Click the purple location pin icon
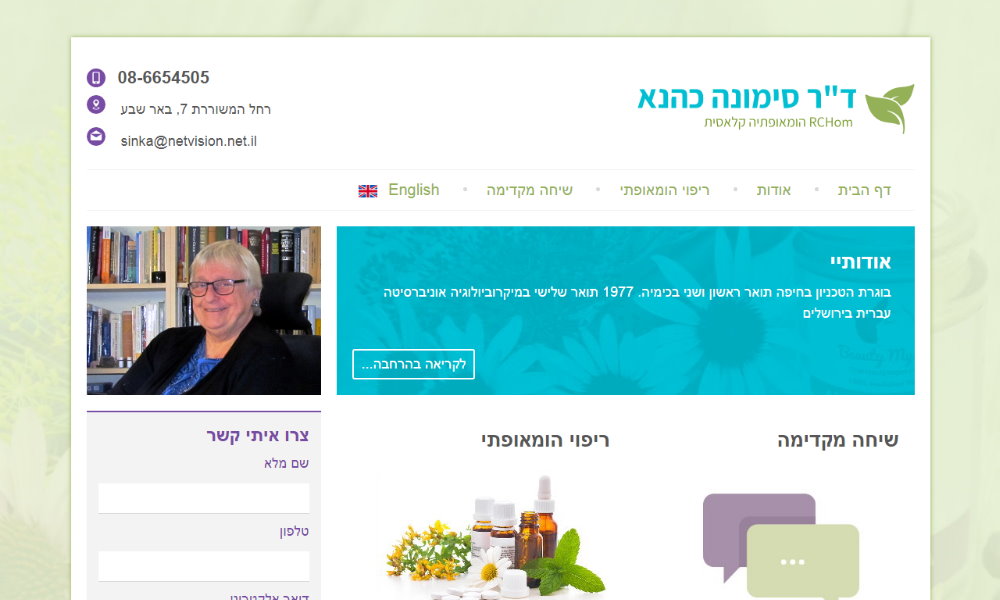Screen dimensions: 1000x600 coord(96,105)
